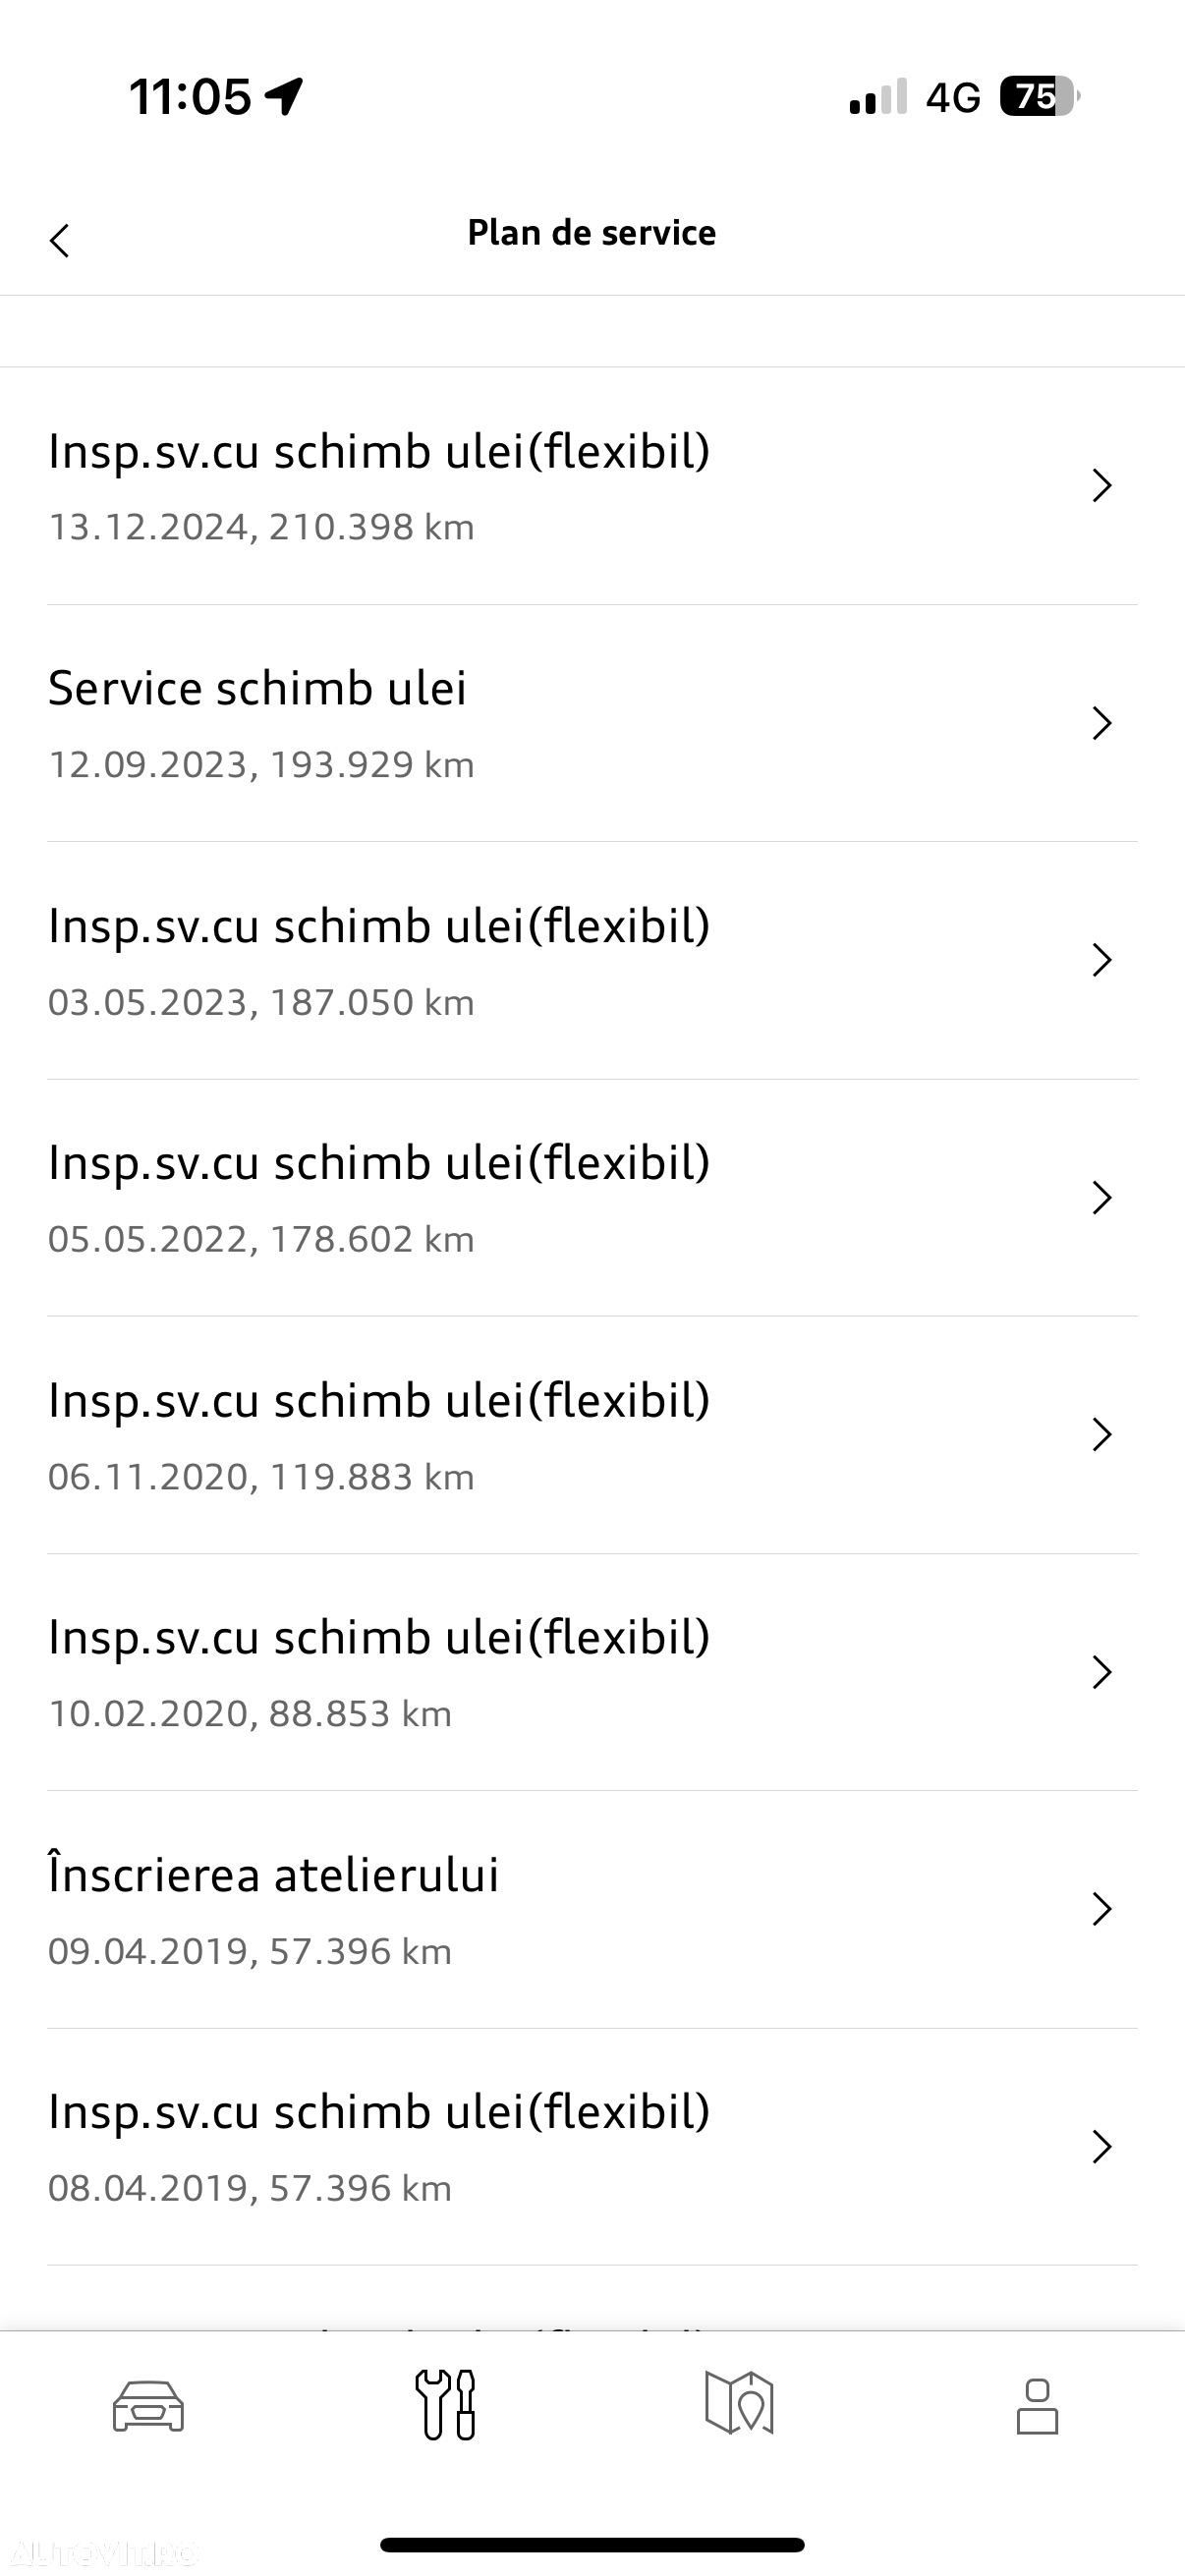Image resolution: width=1185 pixels, height=2576 pixels.
Task: Expand chevron for the 13.12.2024 inspection entry
Action: point(1102,485)
